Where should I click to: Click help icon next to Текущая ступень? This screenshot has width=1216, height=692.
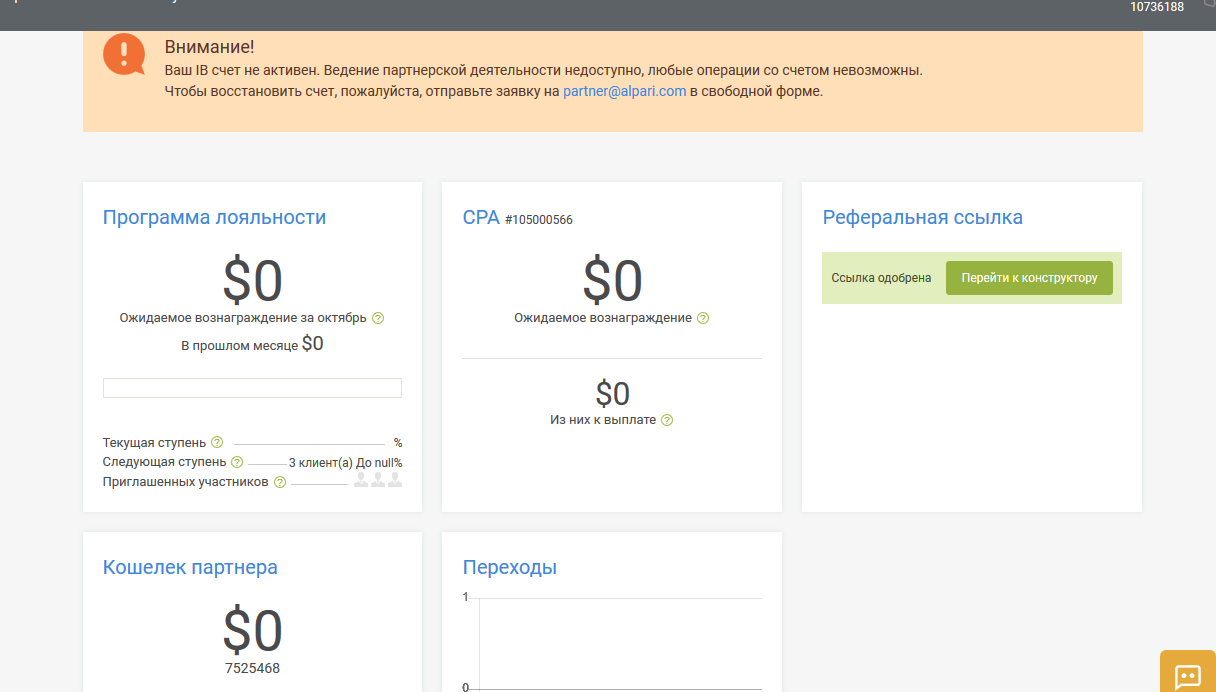click(217, 442)
